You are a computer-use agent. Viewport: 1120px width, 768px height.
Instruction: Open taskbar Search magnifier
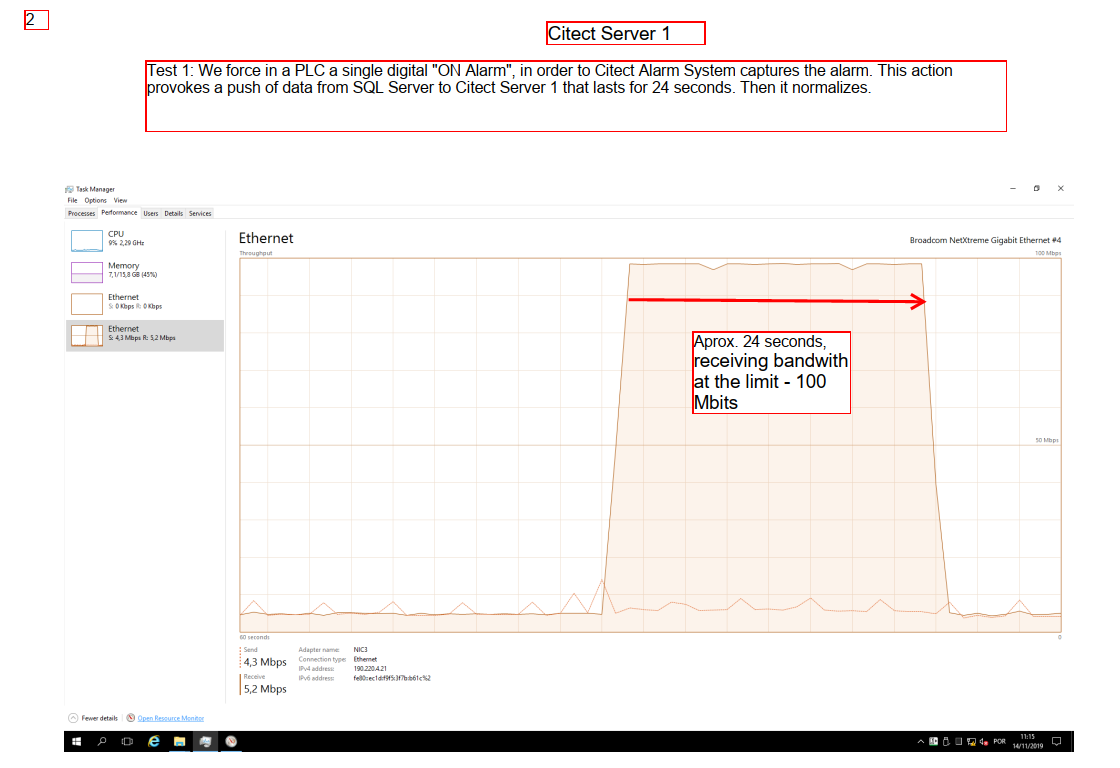pos(102,742)
